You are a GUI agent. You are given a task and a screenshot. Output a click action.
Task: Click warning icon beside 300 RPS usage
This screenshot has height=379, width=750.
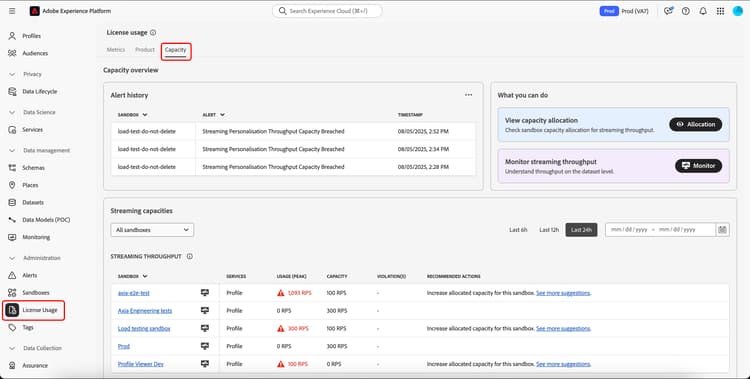tap(281, 328)
